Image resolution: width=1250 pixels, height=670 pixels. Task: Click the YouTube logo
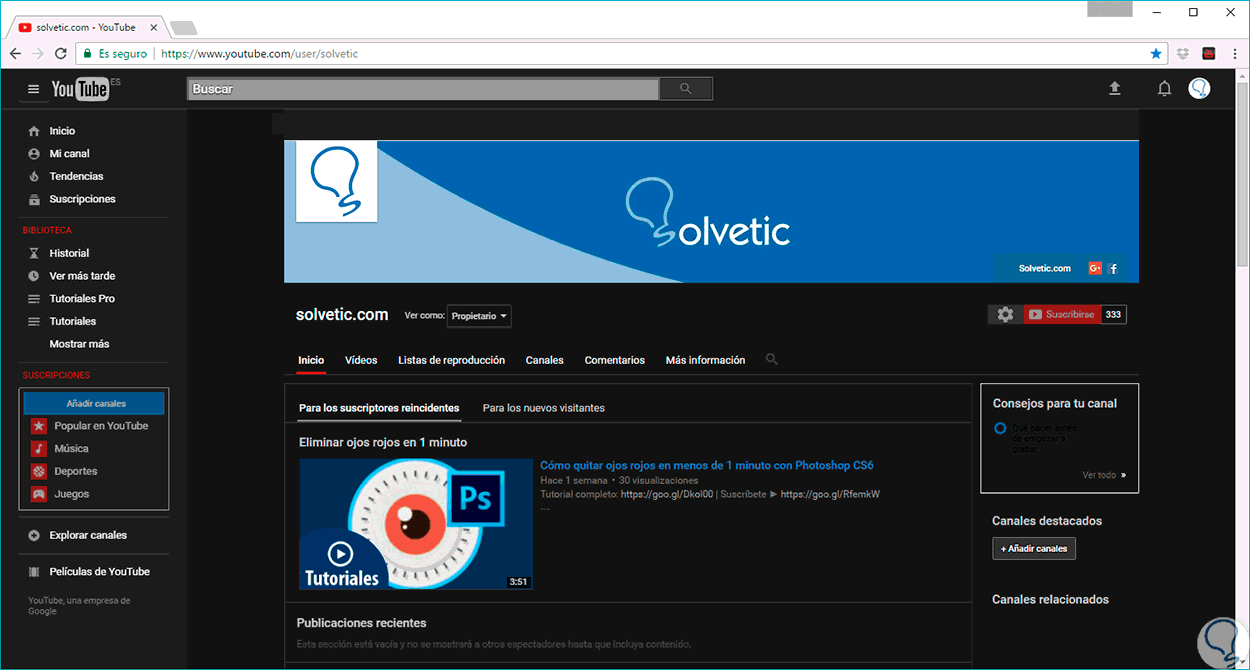[80, 89]
